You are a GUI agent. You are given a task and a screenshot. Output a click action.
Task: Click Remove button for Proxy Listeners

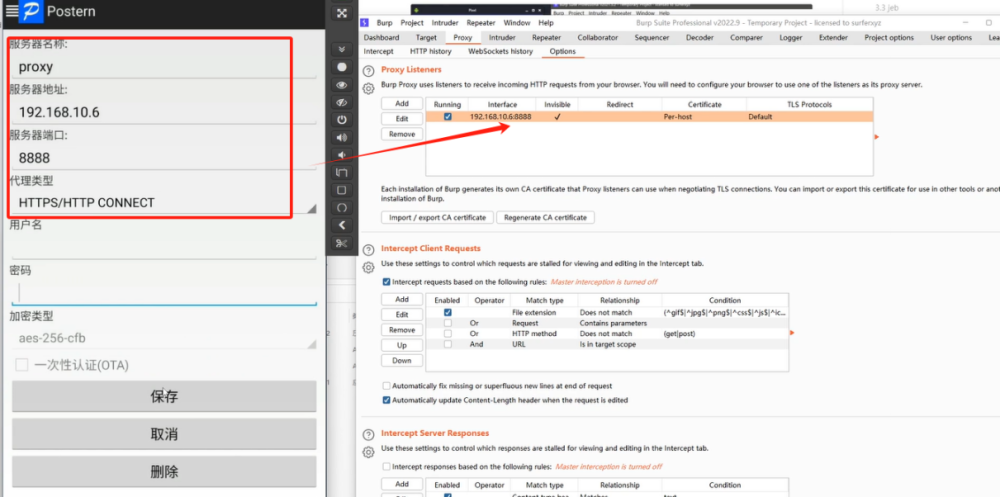point(402,134)
